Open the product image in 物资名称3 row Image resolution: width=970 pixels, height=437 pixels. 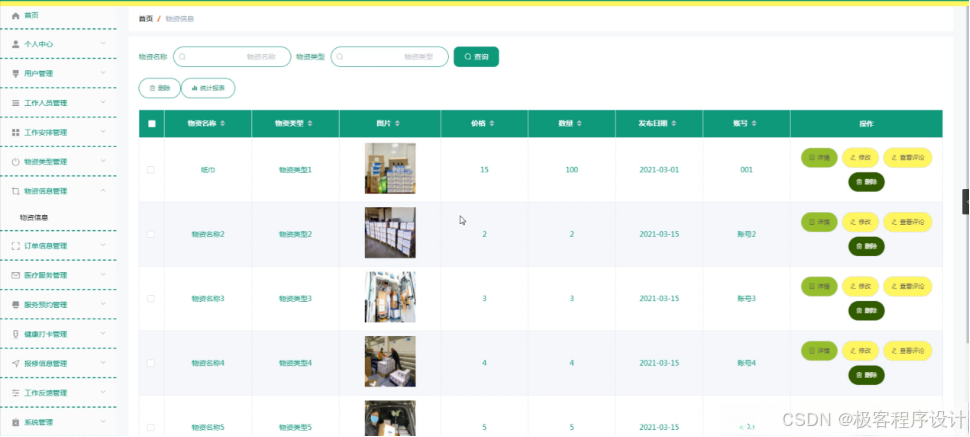click(x=390, y=297)
